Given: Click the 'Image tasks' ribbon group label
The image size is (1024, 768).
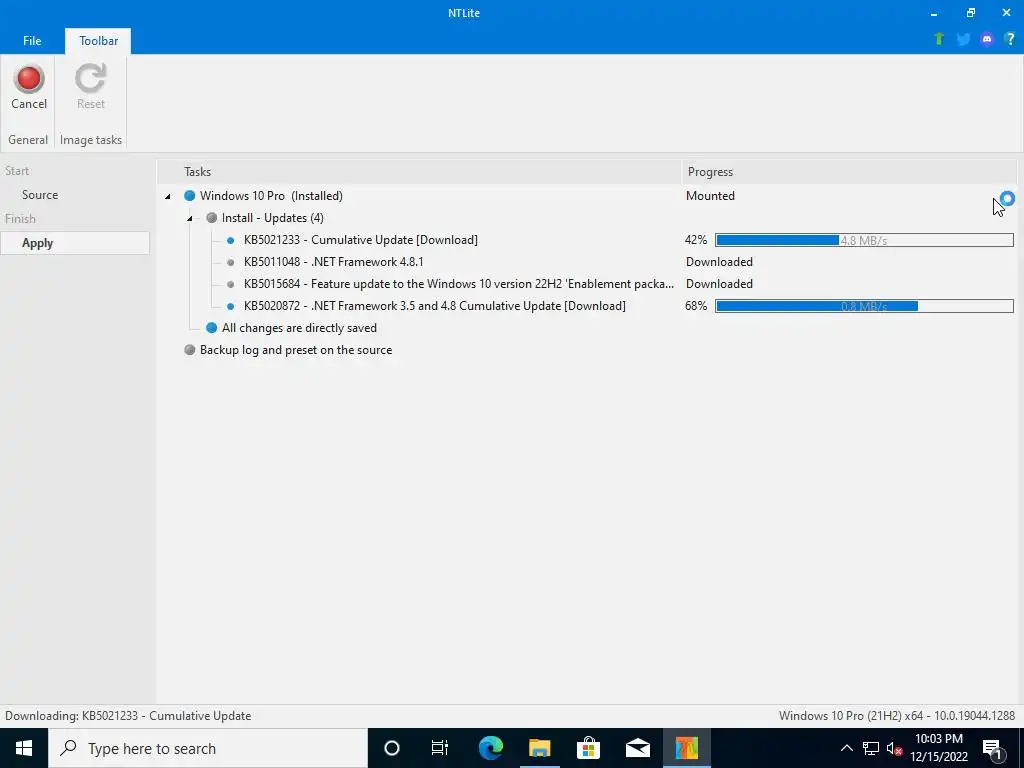Looking at the screenshot, I should 91,140.
